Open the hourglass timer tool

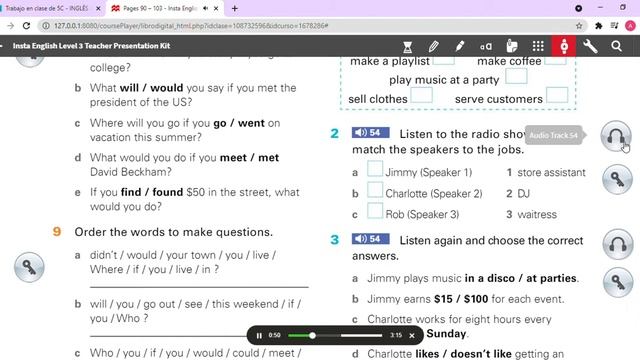pos(407,46)
